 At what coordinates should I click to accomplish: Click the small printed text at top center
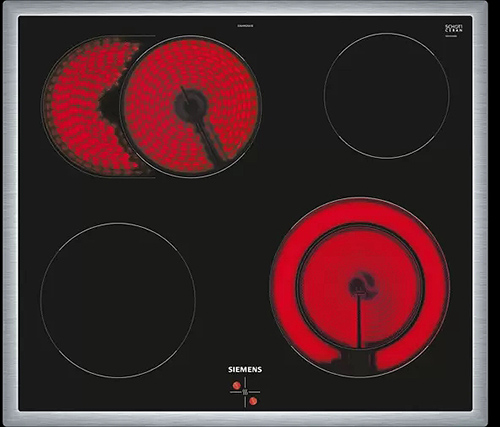245,26
